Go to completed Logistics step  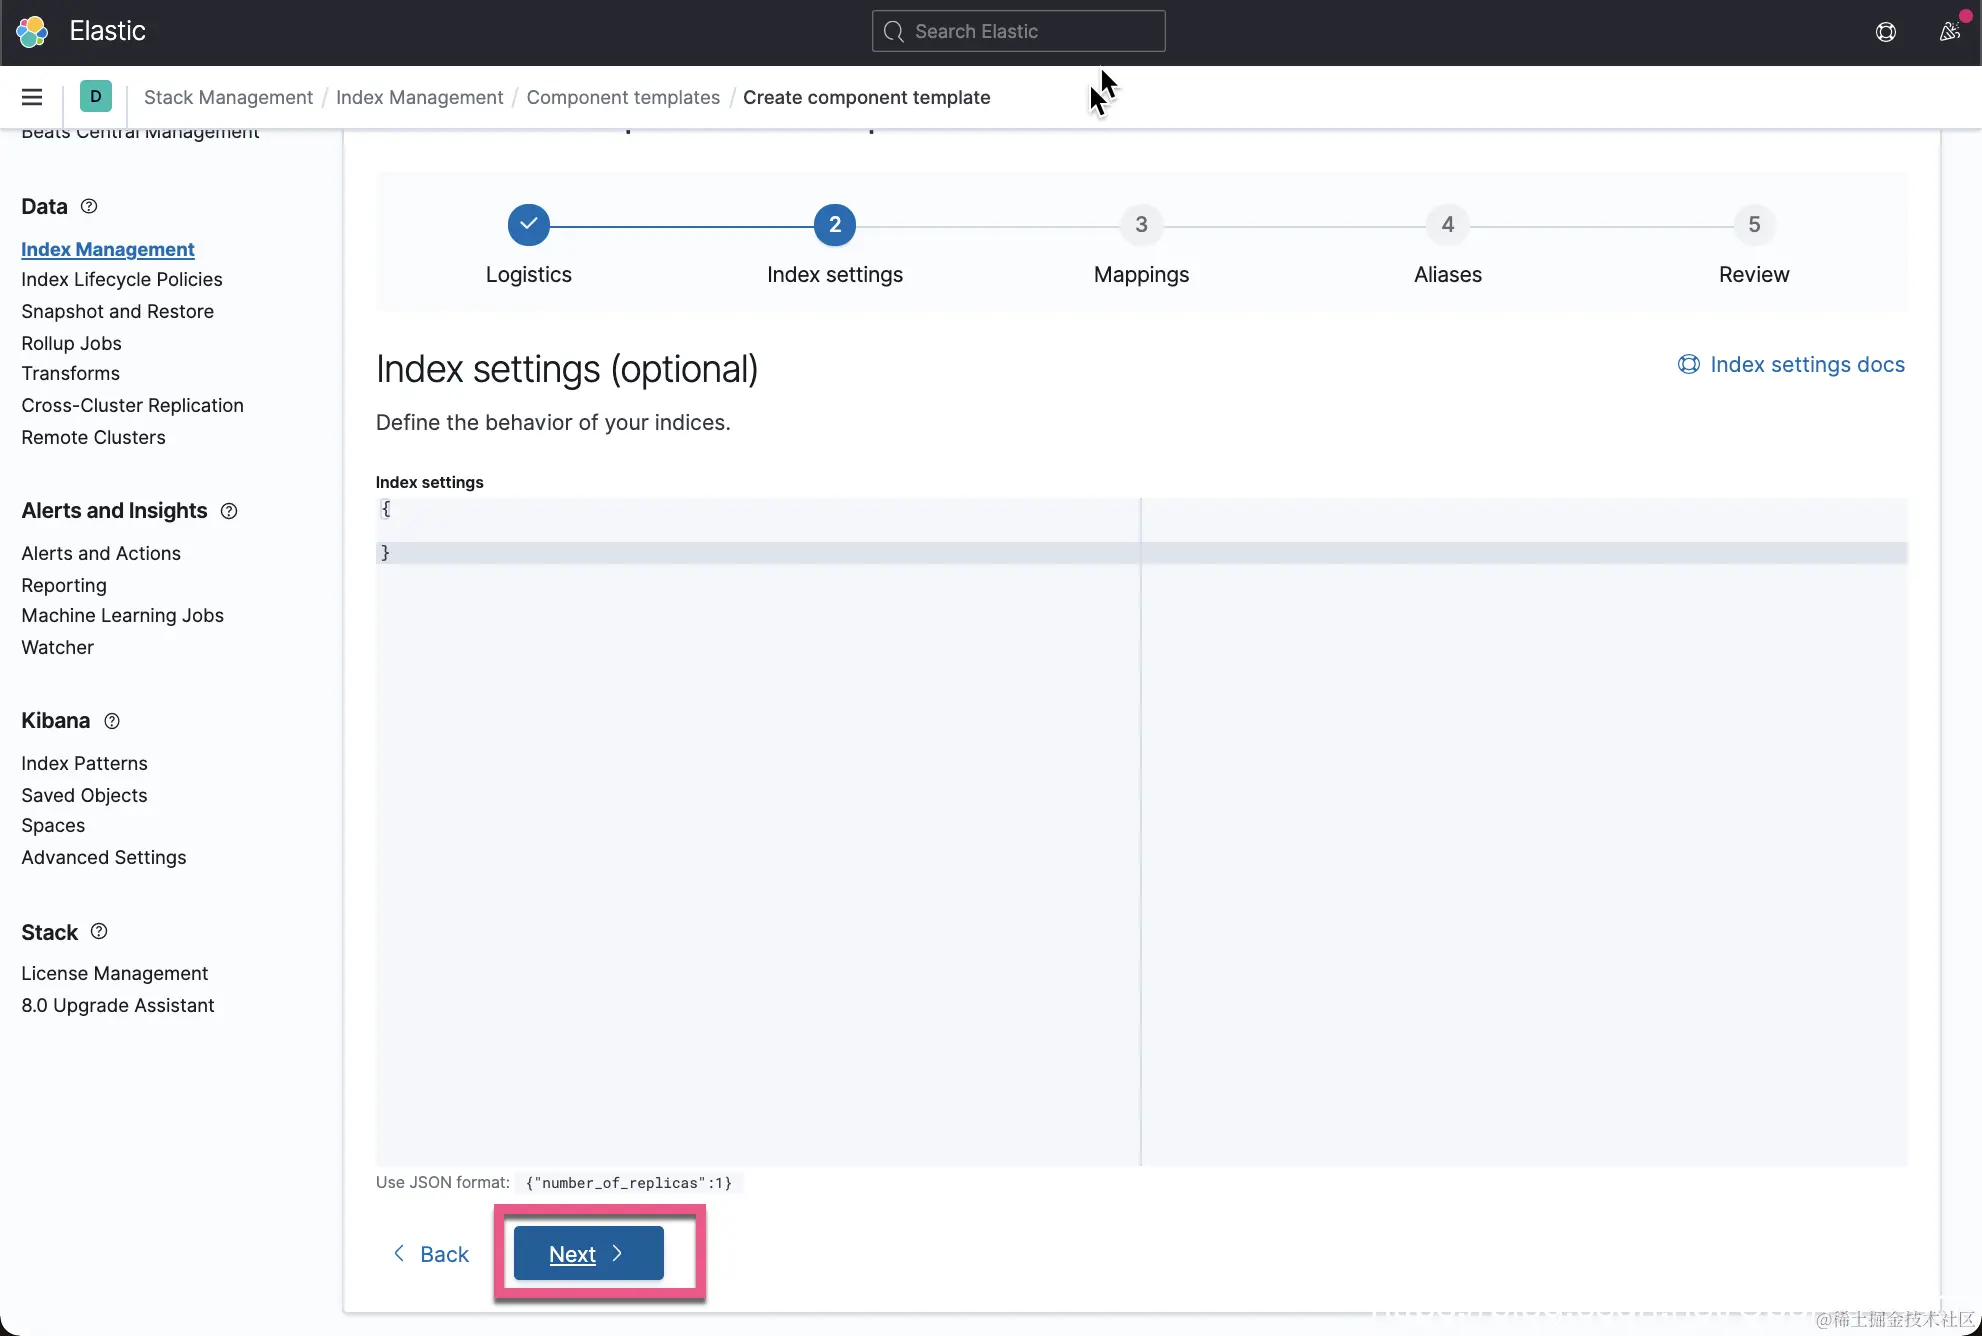528,226
